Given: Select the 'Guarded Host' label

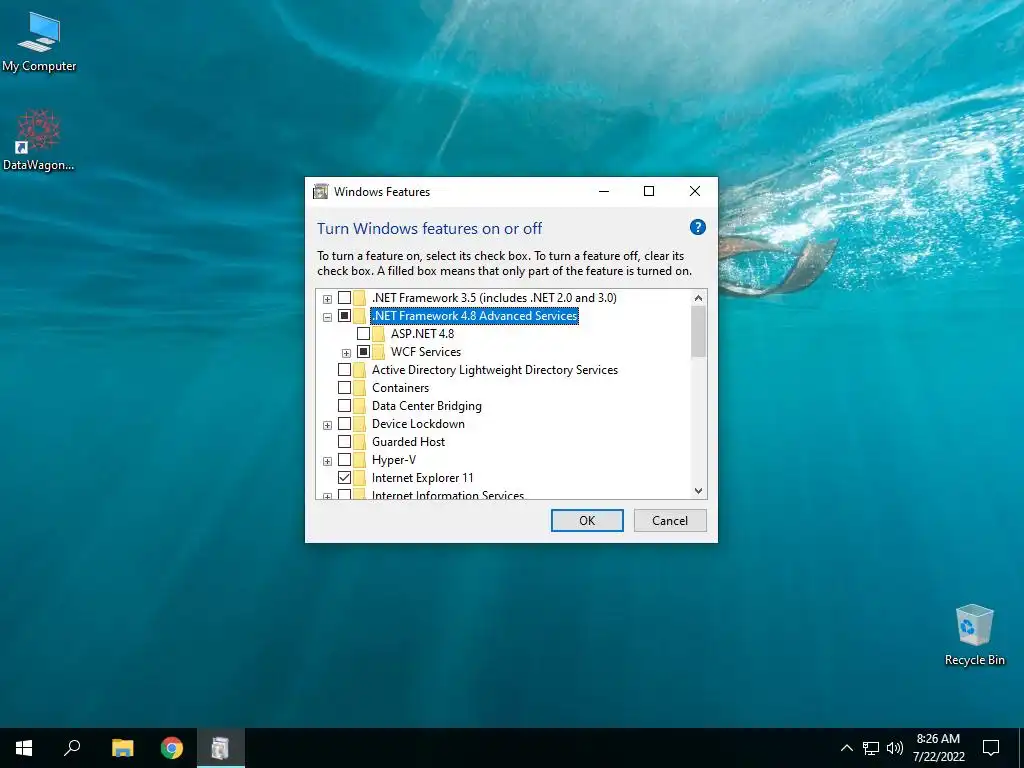Looking at the screenshot, I should pos(409,442).
